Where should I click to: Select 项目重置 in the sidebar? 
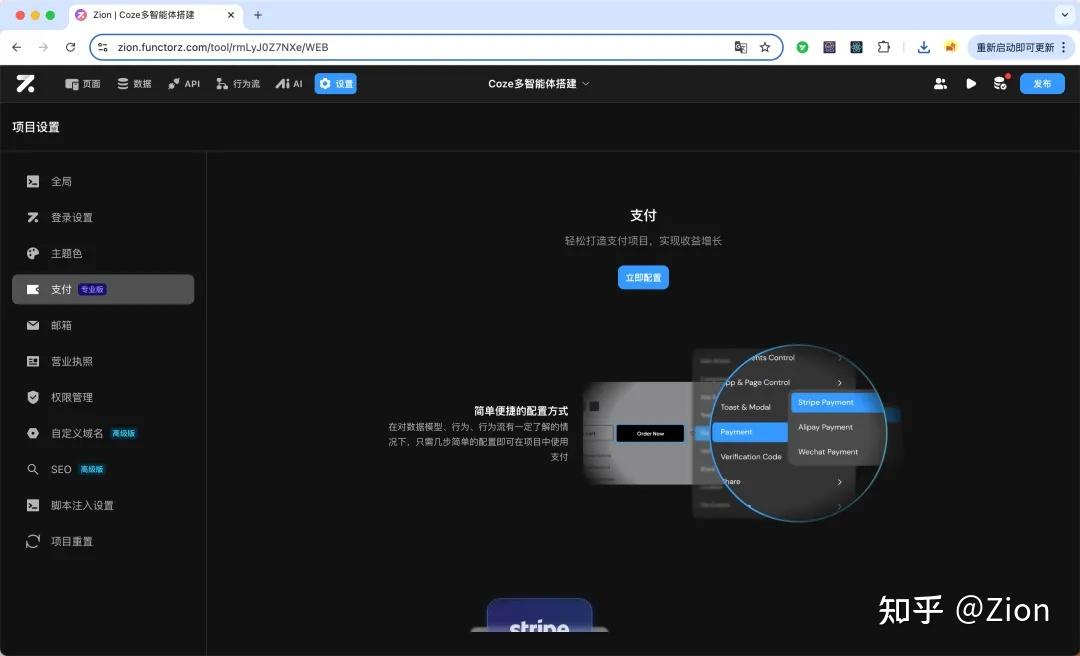pyautogui.click(x=103, y=541)
